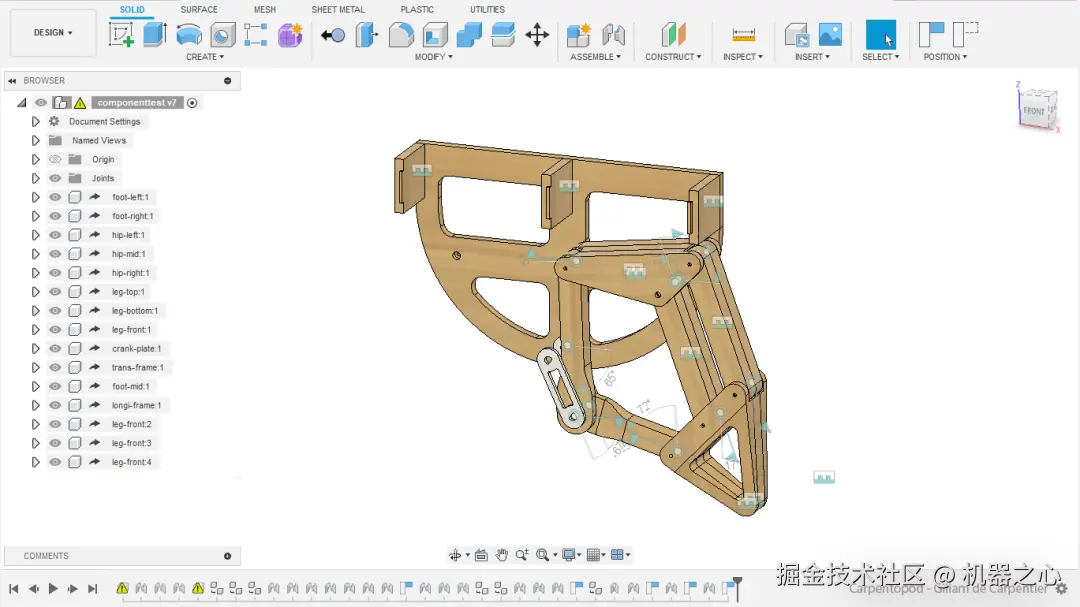The height and width of the screenshot is (607, 1080).
Task: Play the design timeline
Action: click(x=53, y=589)
